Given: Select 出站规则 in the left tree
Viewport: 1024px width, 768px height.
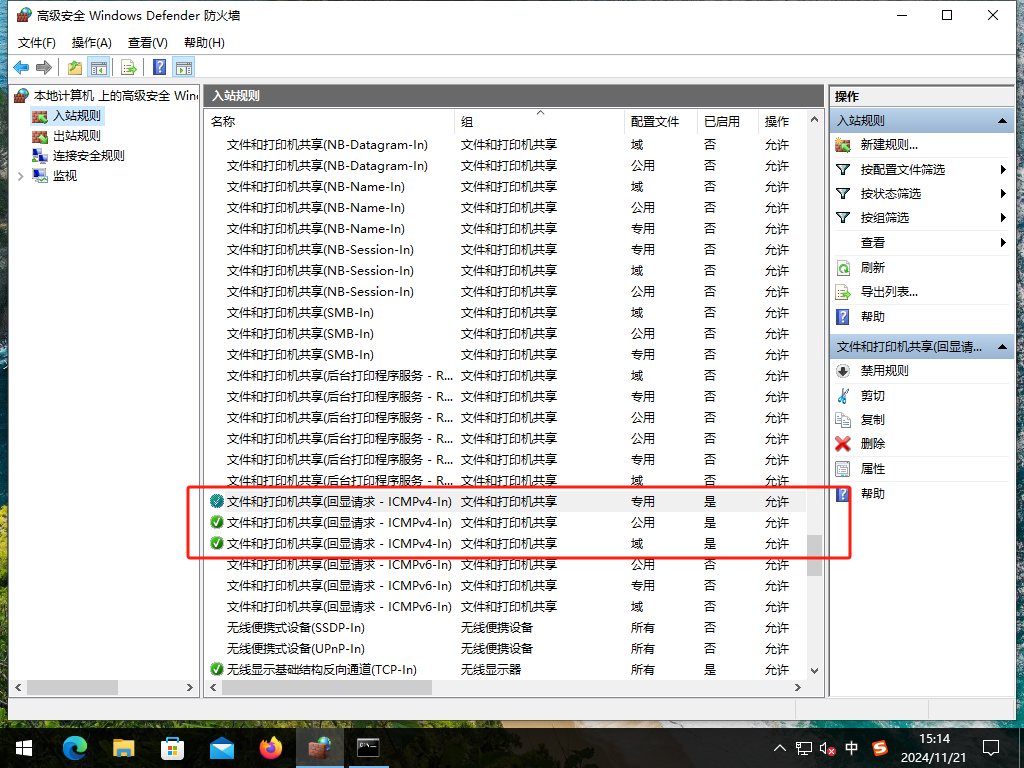Looking at the screenshot, I should pyautogui.click(x=76, y=136).
